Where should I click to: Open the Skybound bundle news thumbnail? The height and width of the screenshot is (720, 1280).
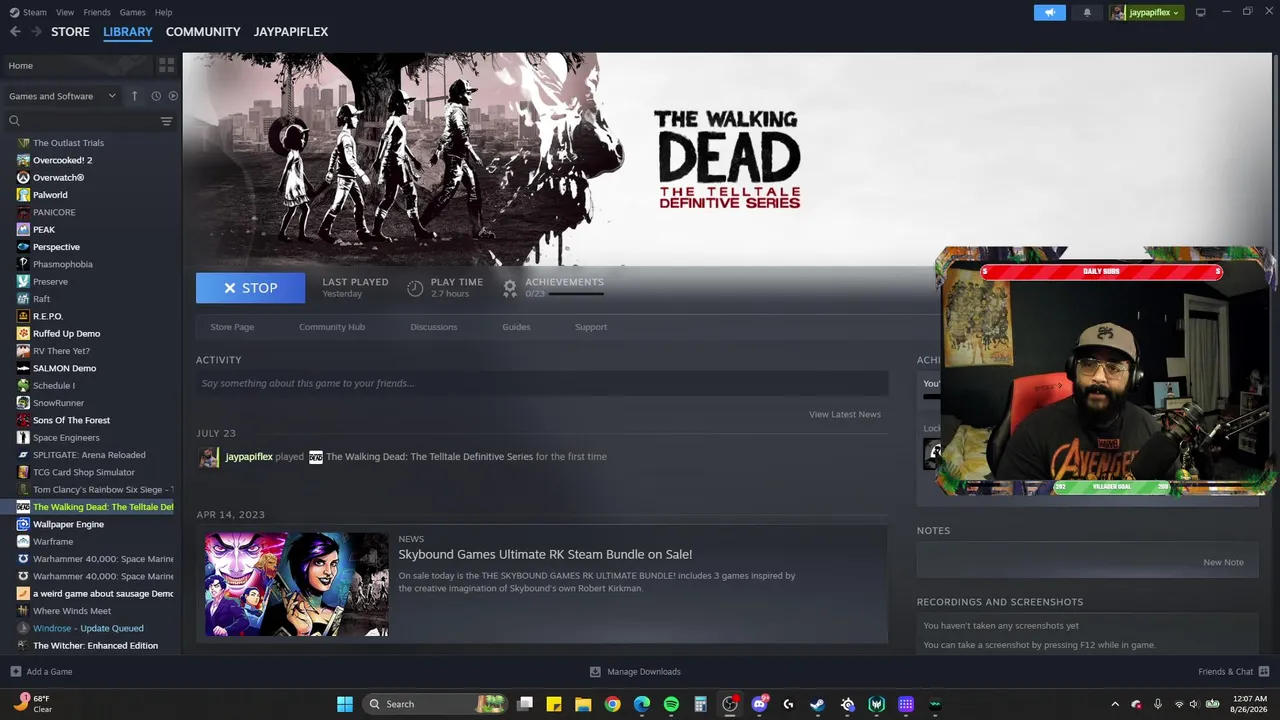pyautogui.click(x=297, y=584)
